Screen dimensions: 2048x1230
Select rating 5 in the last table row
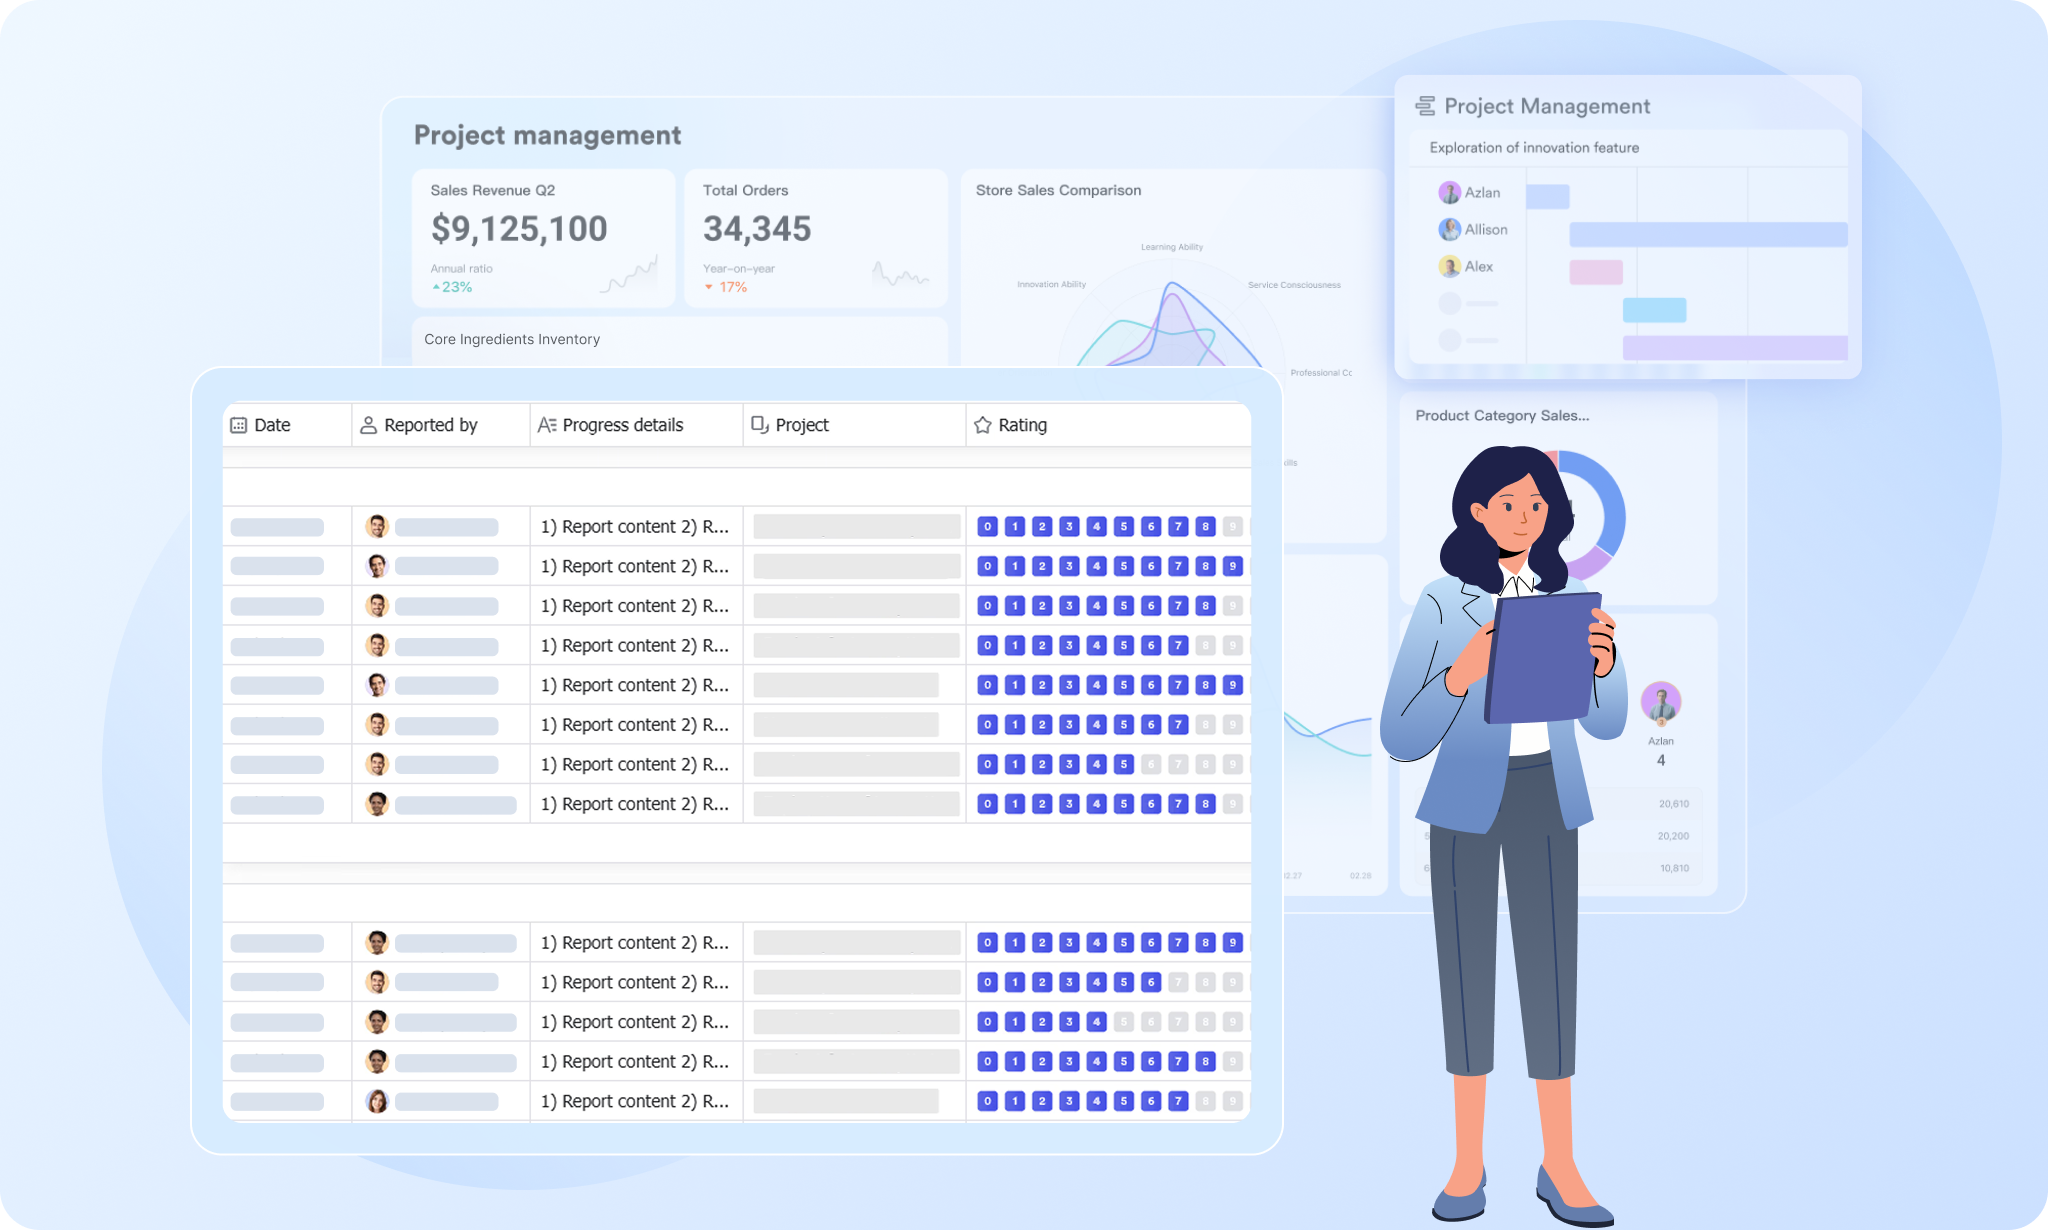pos(1124,1101)
